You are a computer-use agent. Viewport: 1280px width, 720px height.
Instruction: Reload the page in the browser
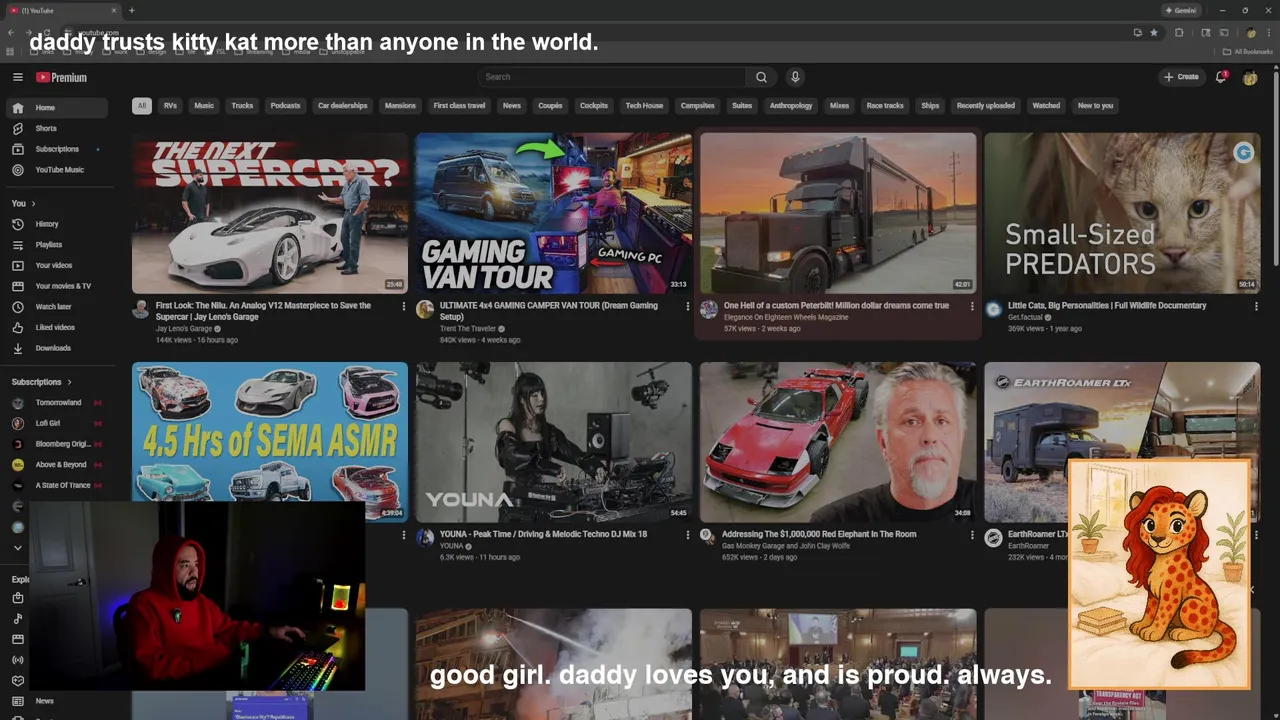(46, 33)
